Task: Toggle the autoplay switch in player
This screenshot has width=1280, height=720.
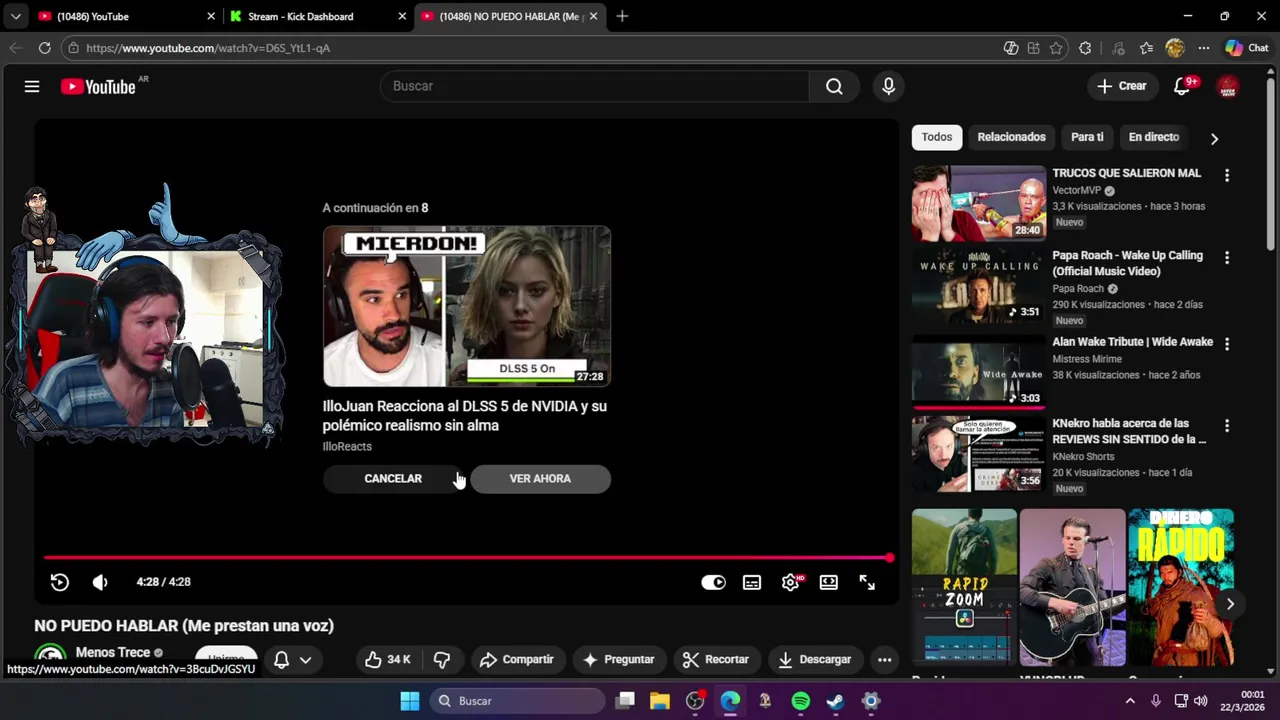Action: point(713,582)
